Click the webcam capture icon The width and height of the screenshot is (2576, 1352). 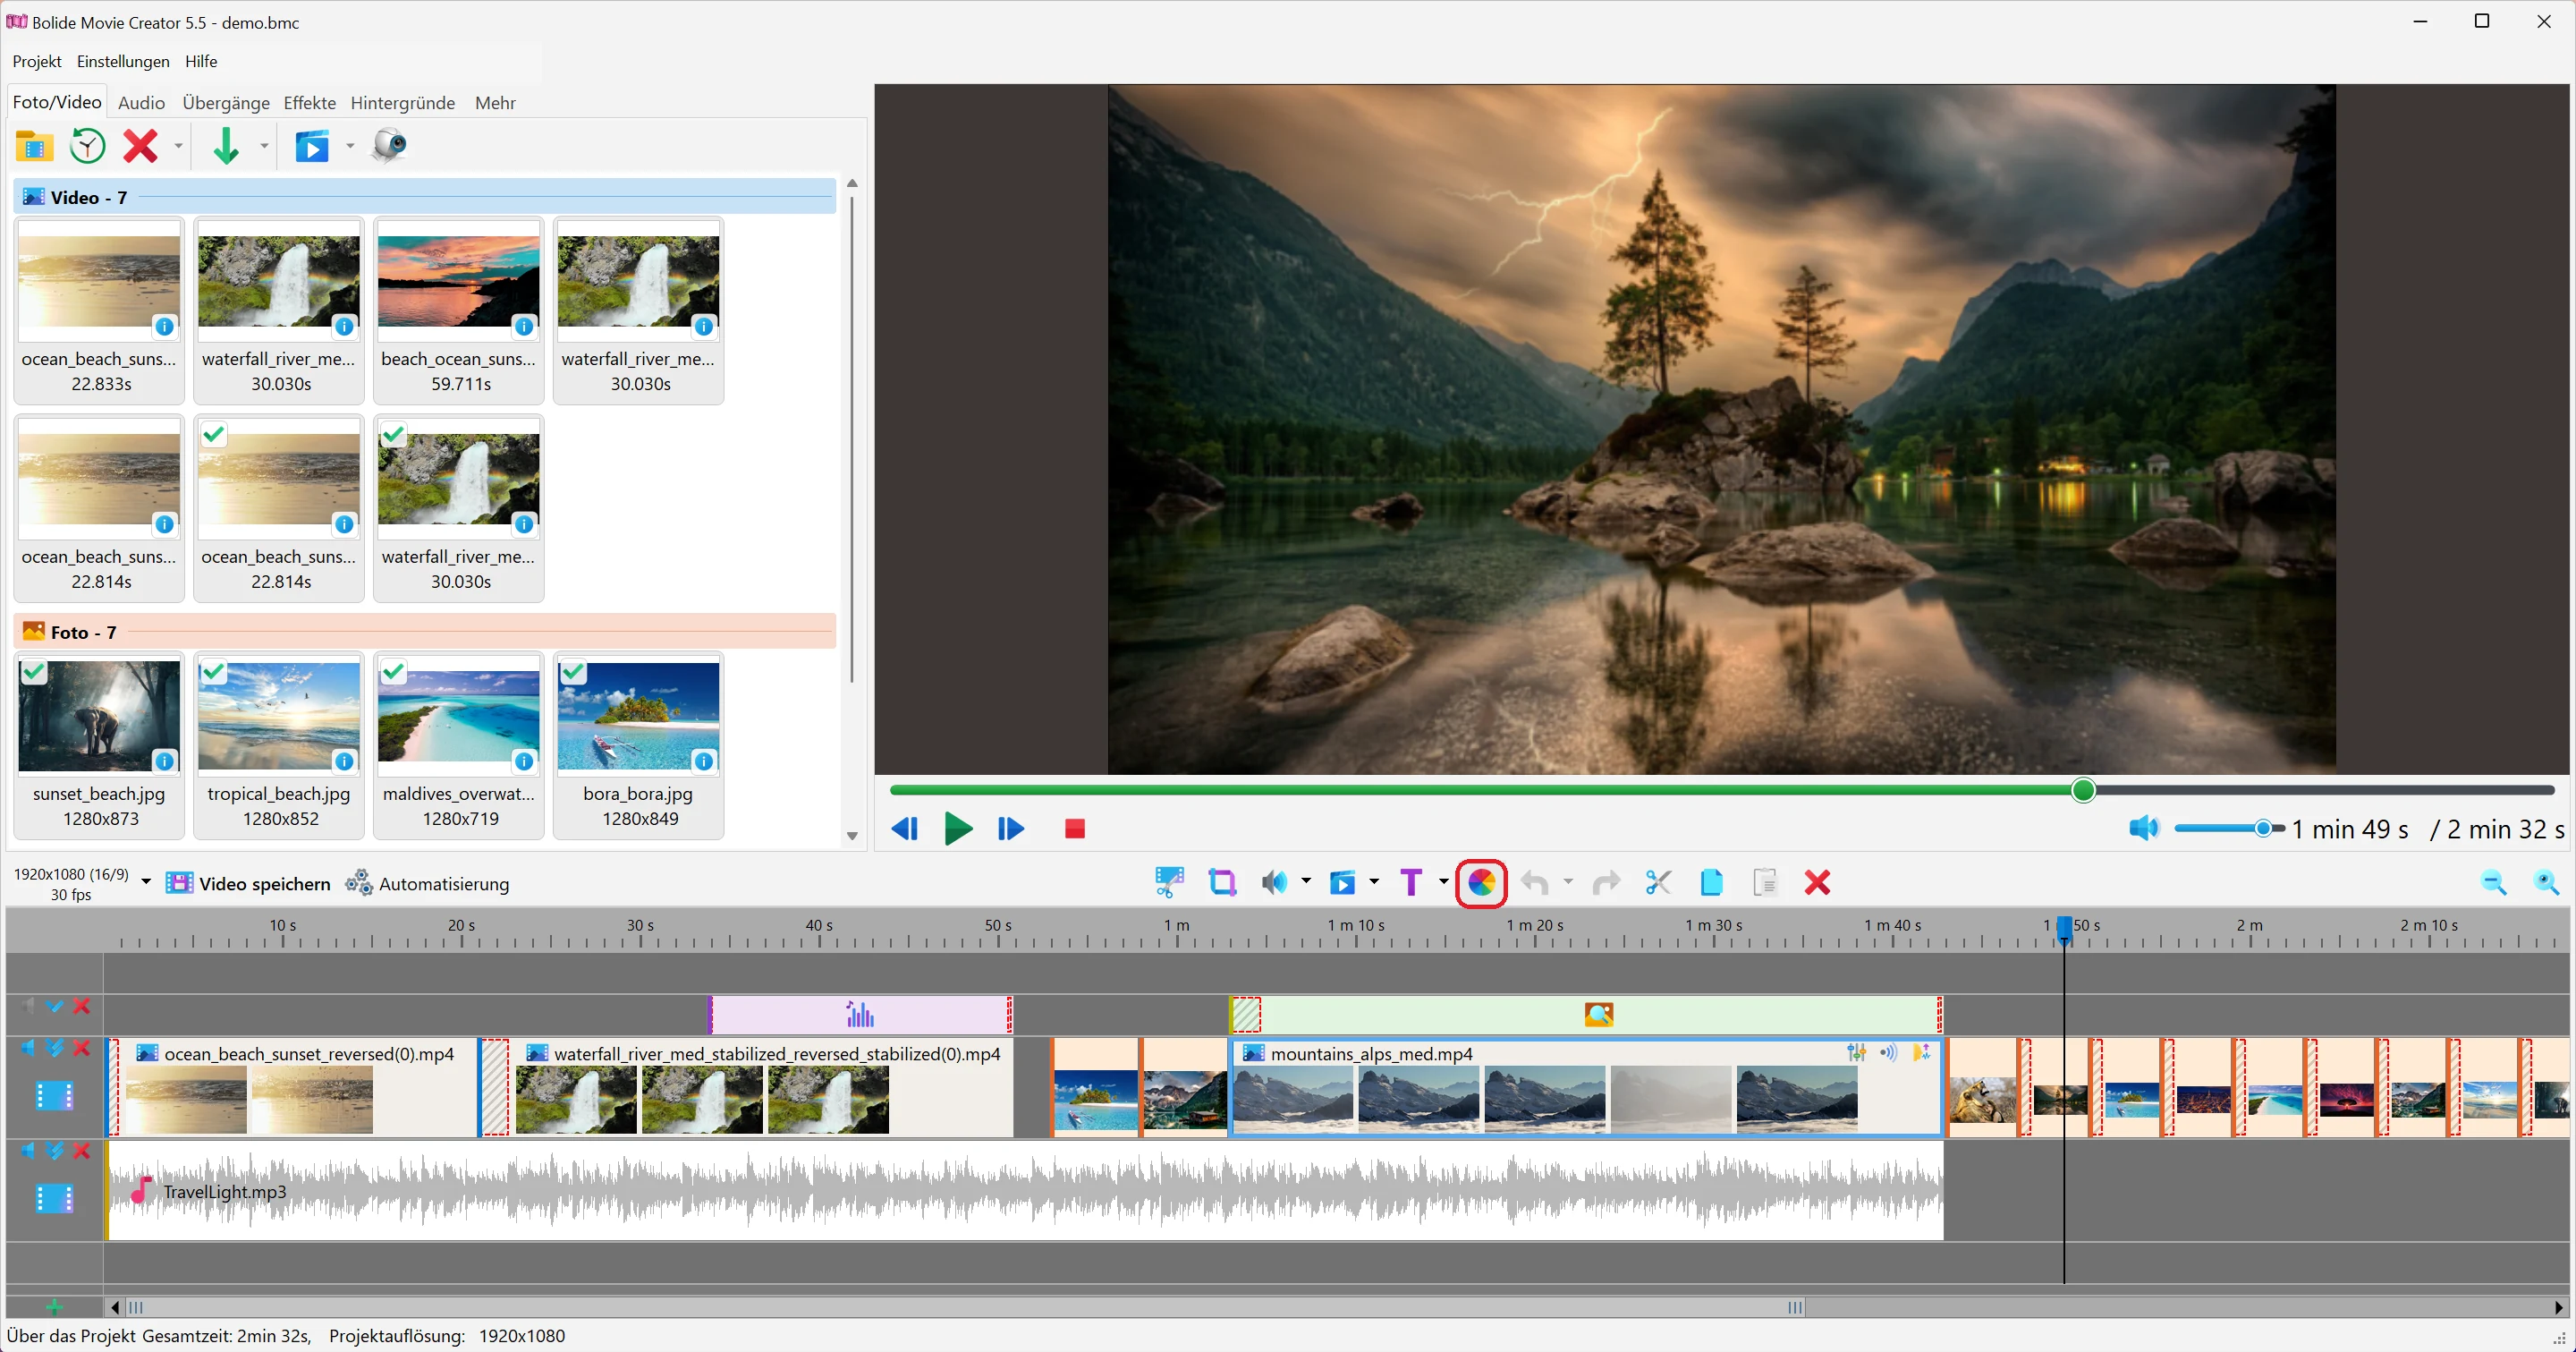pyautogui.click(x=389, y=146)
